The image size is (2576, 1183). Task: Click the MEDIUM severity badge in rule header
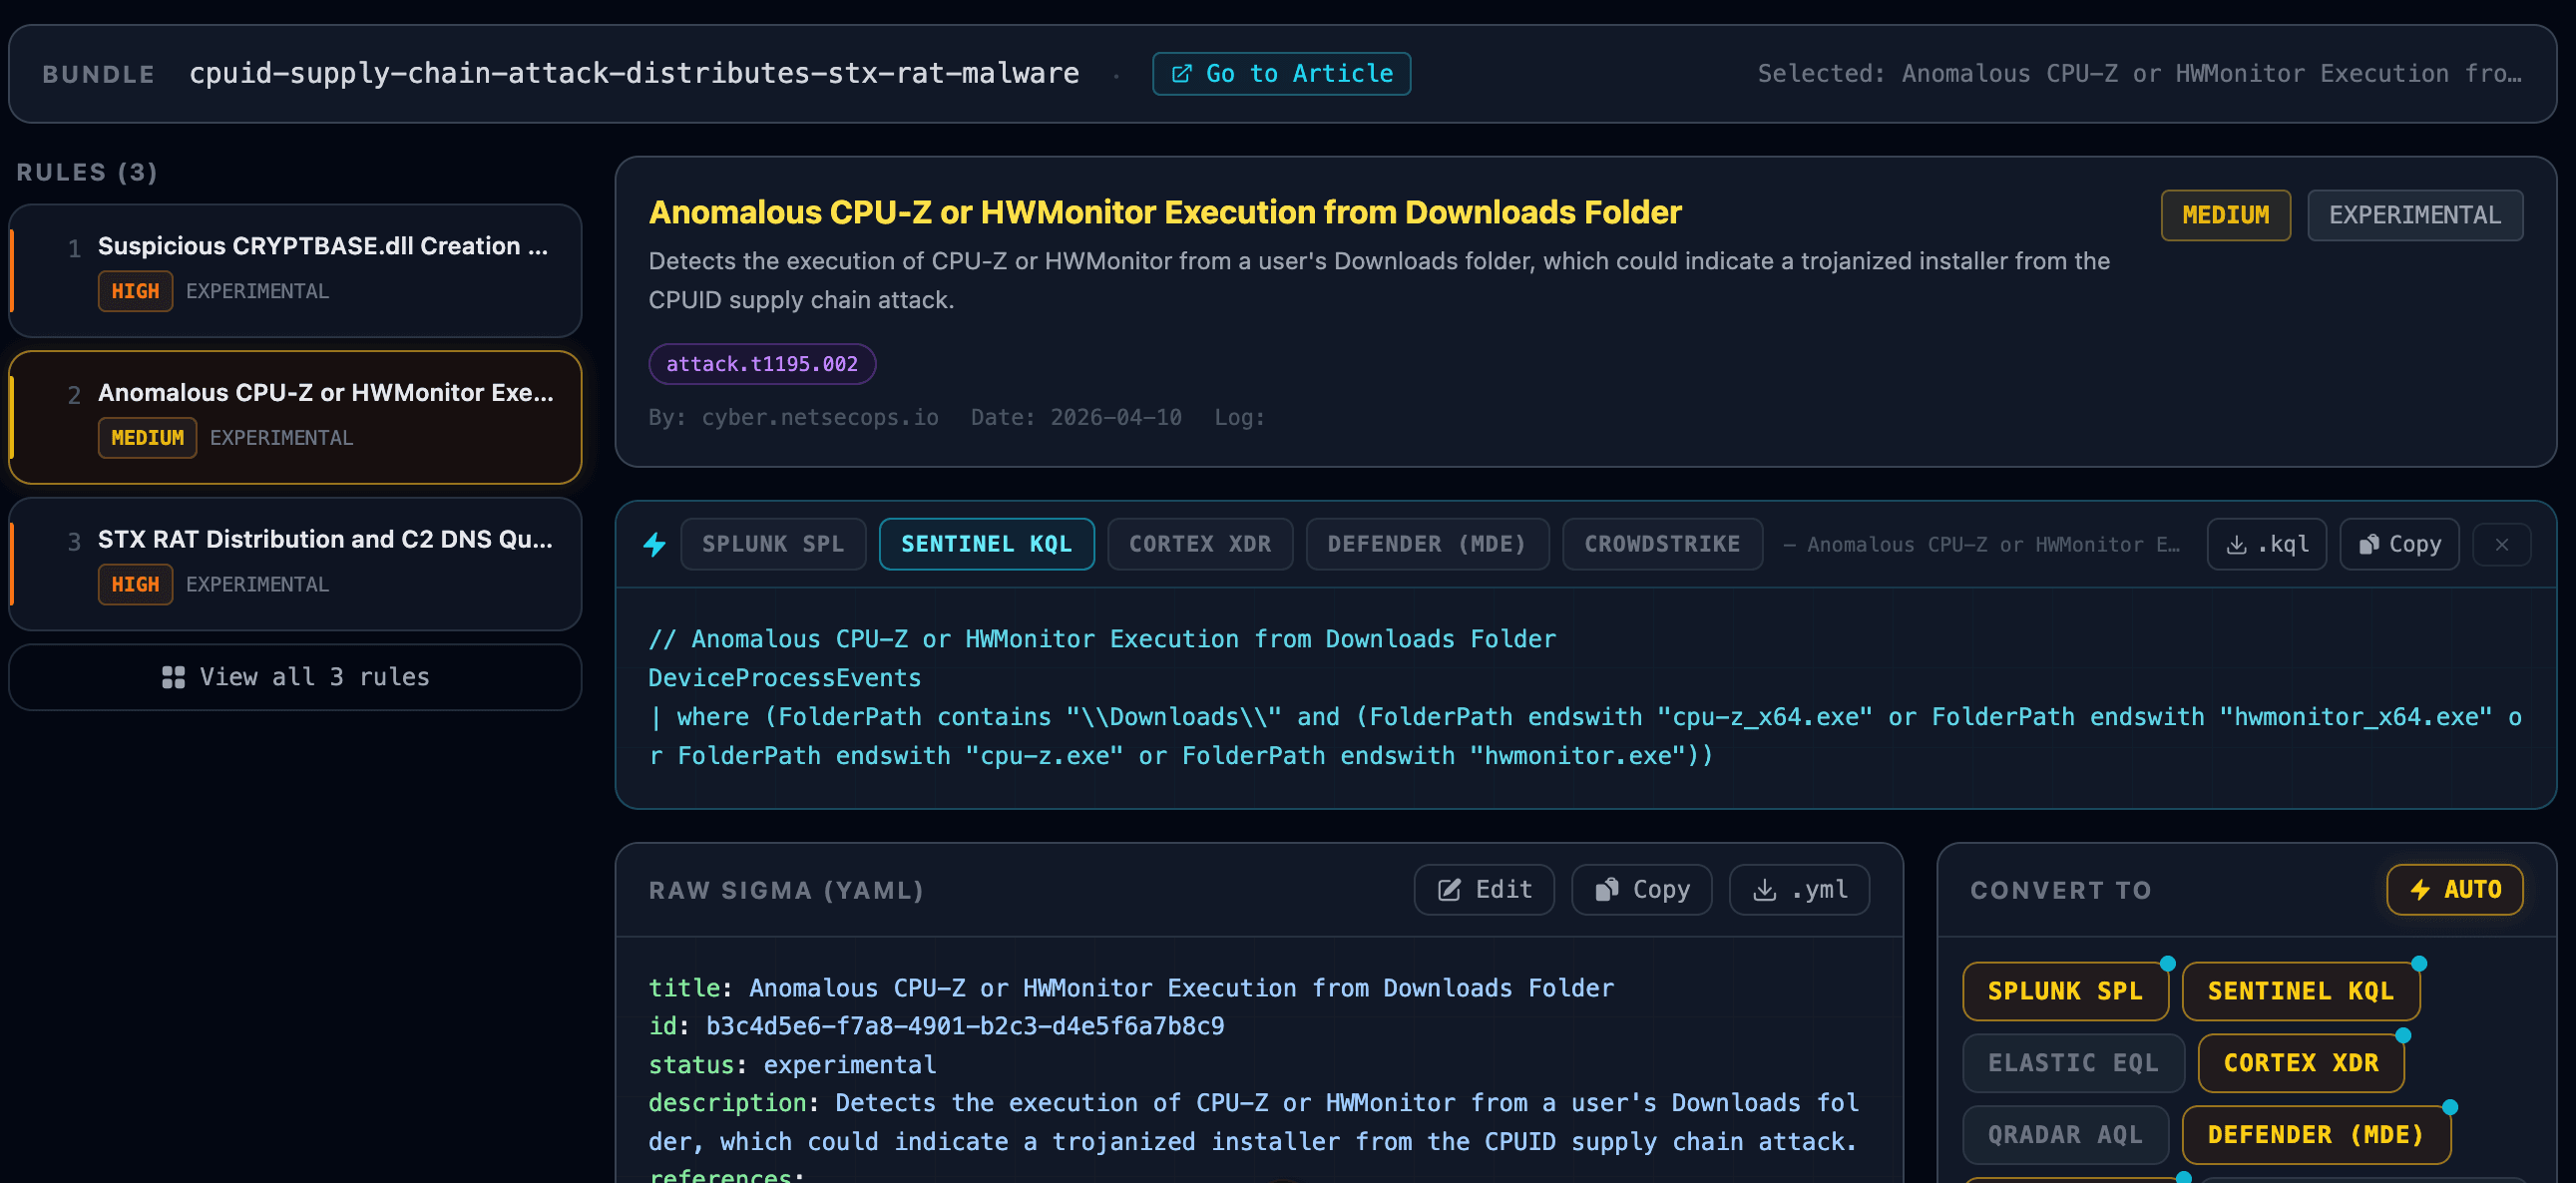[2225, 215]
